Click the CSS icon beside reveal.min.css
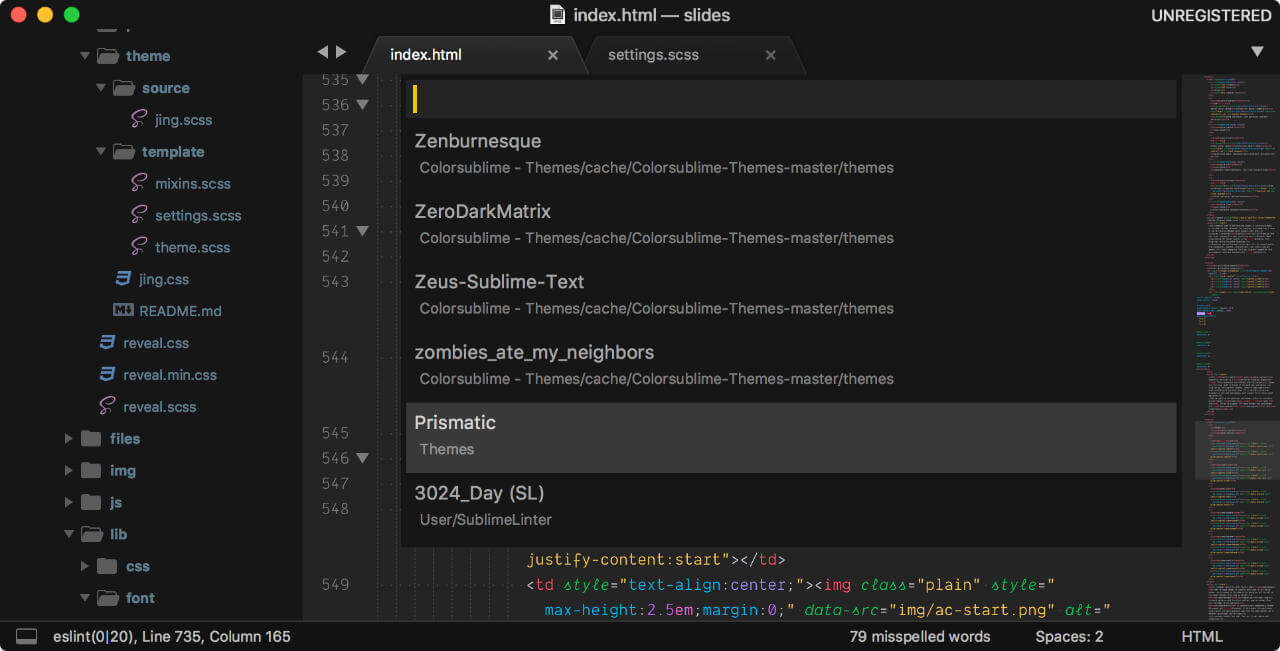1280x651 pixels. (106, 374)
